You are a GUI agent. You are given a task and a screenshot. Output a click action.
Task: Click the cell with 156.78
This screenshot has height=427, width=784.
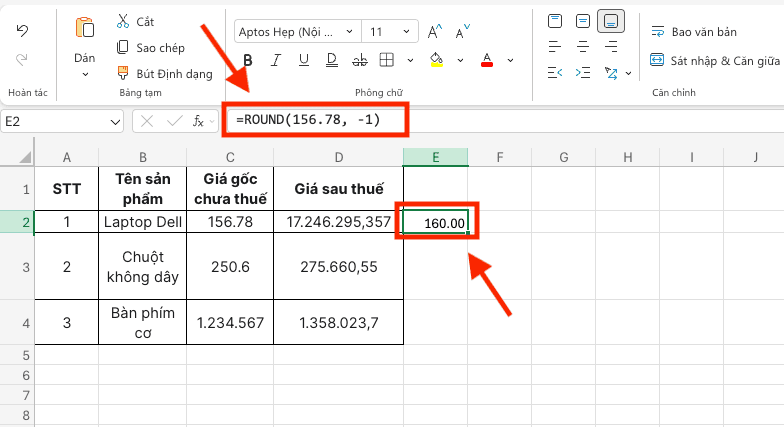pyautogui.click(x=230, y=222)
